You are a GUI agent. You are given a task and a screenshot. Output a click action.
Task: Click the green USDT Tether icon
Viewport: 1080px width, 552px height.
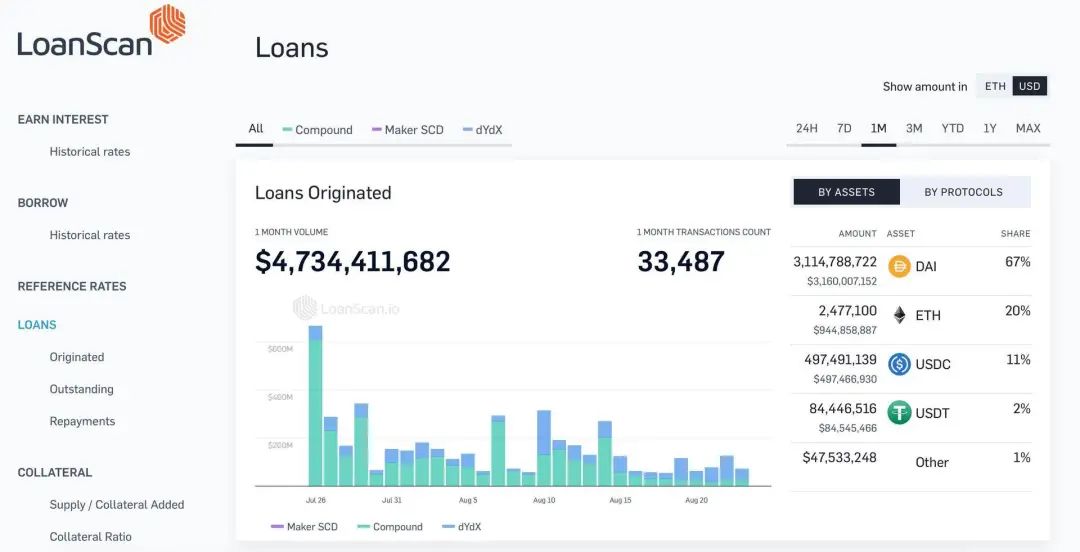[x=899, y=412]
